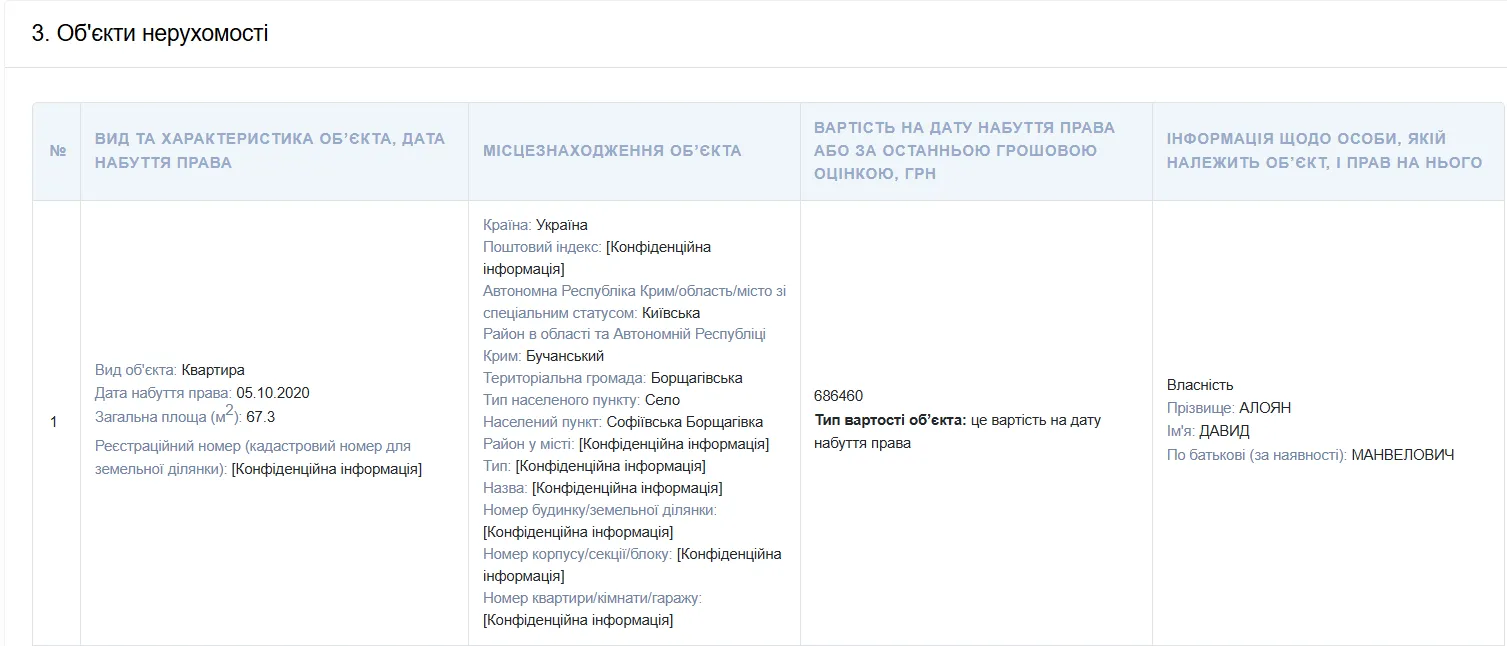Click the "Місцезнаходження об'єкта" column header
Screen dimensions: 1507x646
[x=612, y=151]
